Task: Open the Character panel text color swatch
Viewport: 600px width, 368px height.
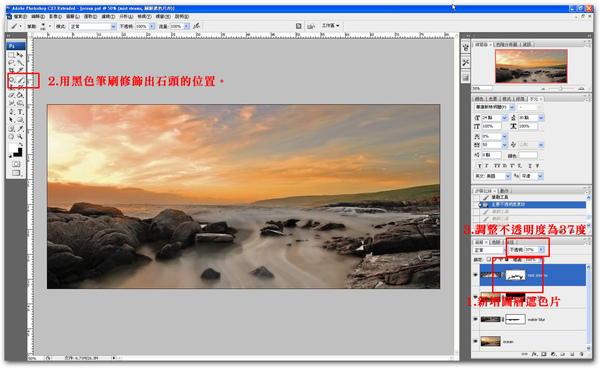Action: pos(528,155)
